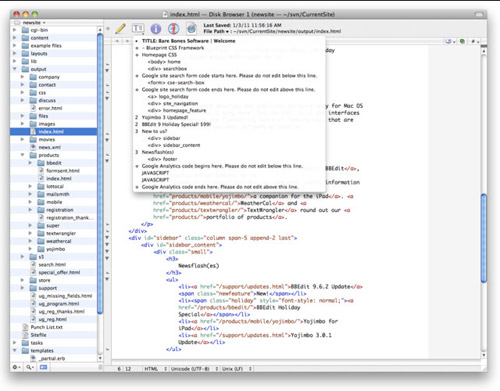
Task: Open the gear action menu below file list
Action: point(16,367)
